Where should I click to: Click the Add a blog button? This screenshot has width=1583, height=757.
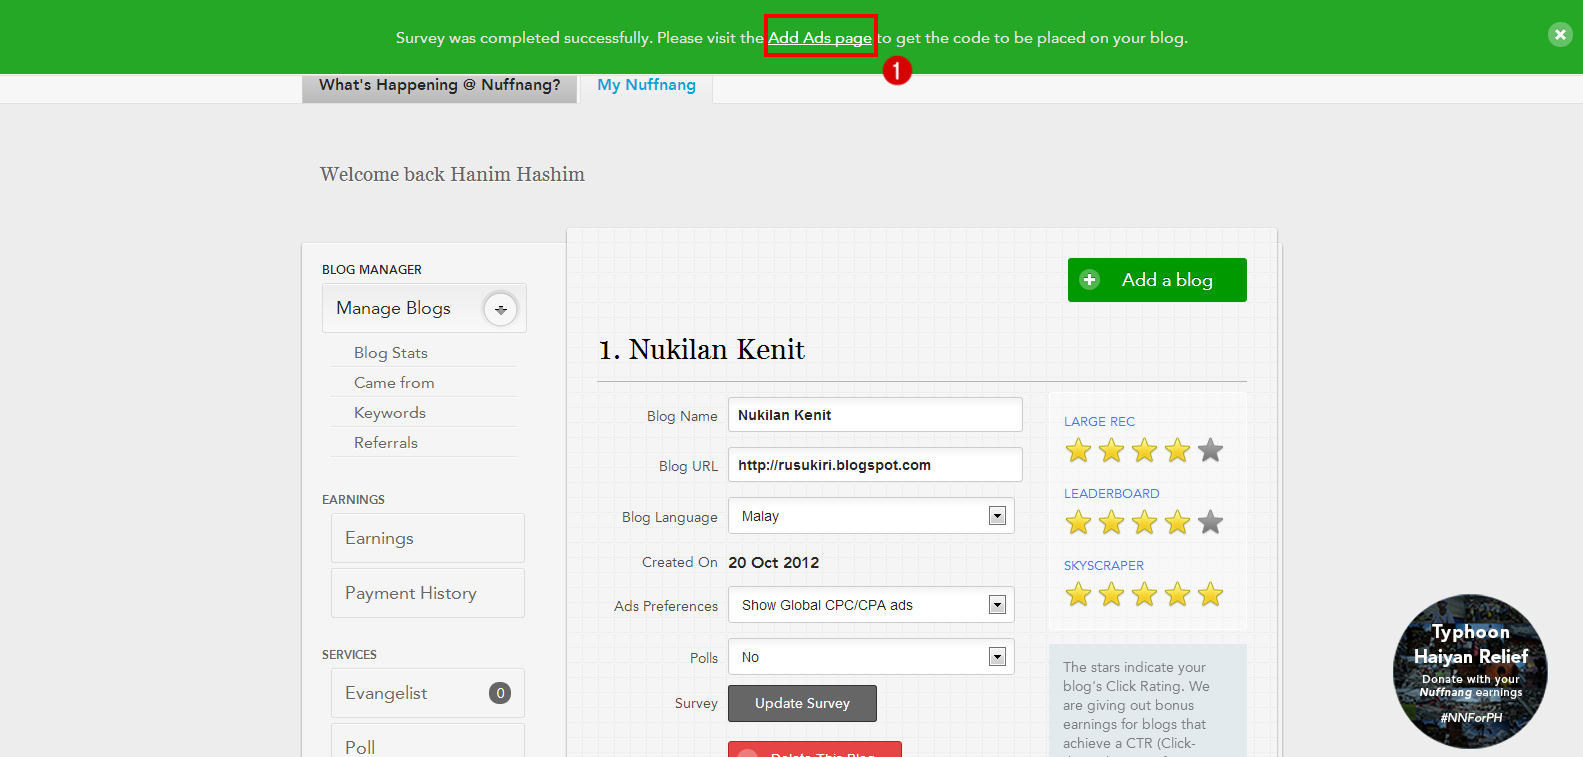1157,280
